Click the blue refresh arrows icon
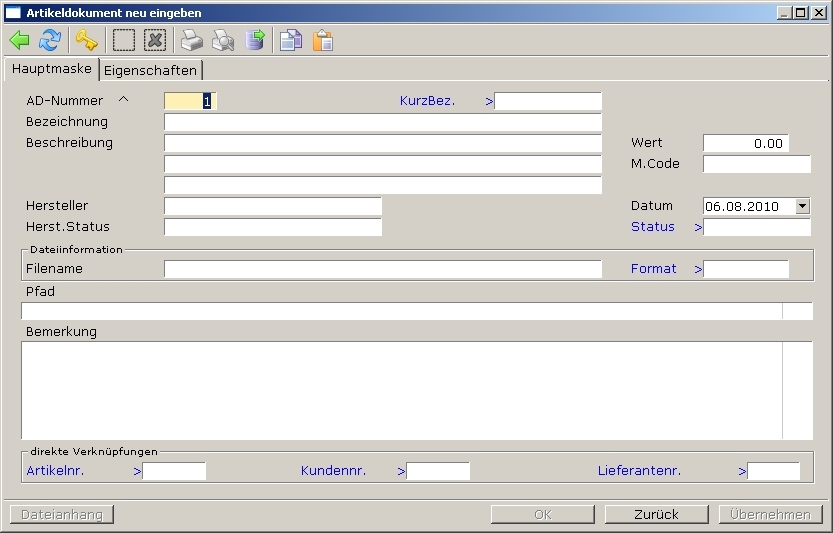833x533 pixels. 50,40
